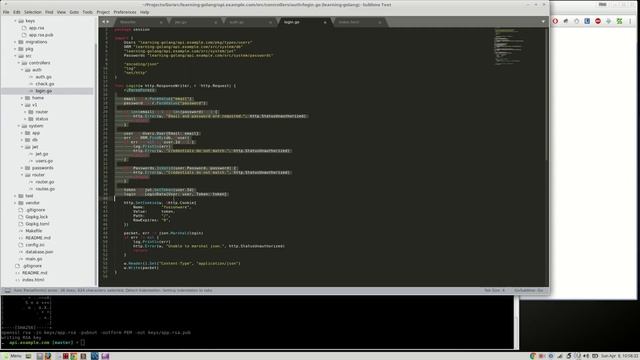This screenshot has height=360, width=640.
Task: Collapse the system folder
Action: coord(19,126)
